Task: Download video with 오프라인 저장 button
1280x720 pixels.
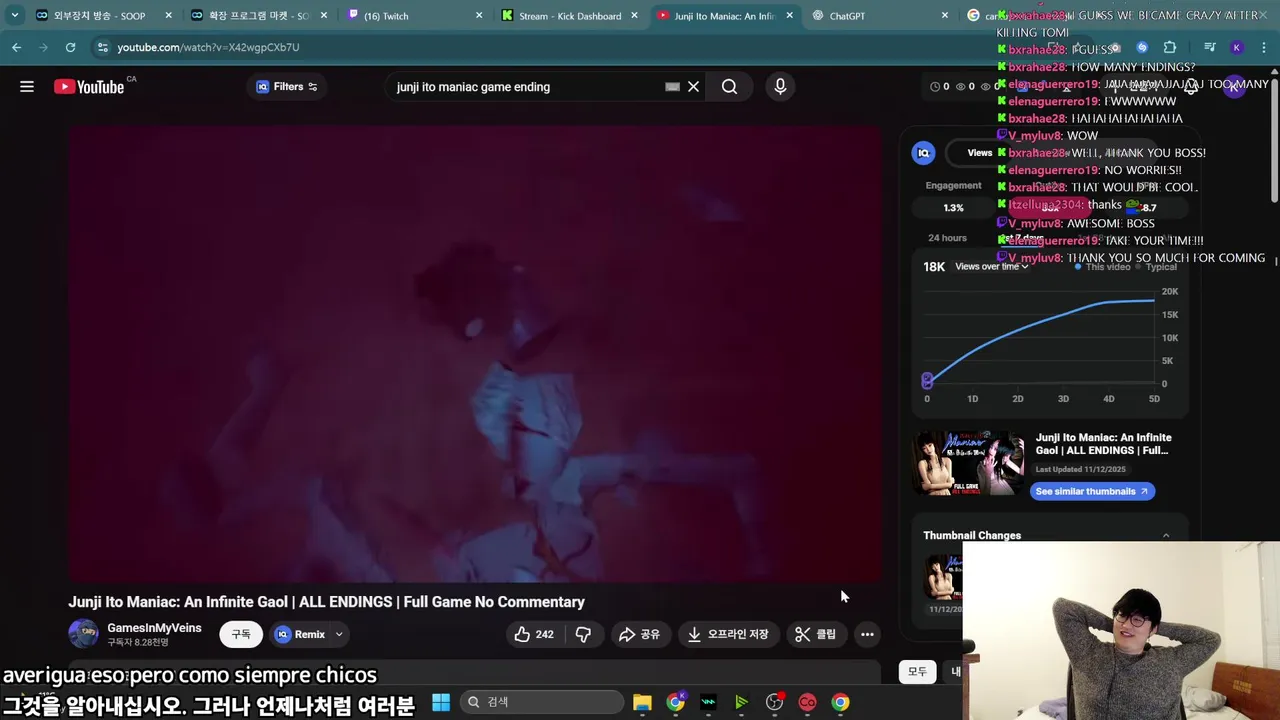Action: (x=727, y=634)
